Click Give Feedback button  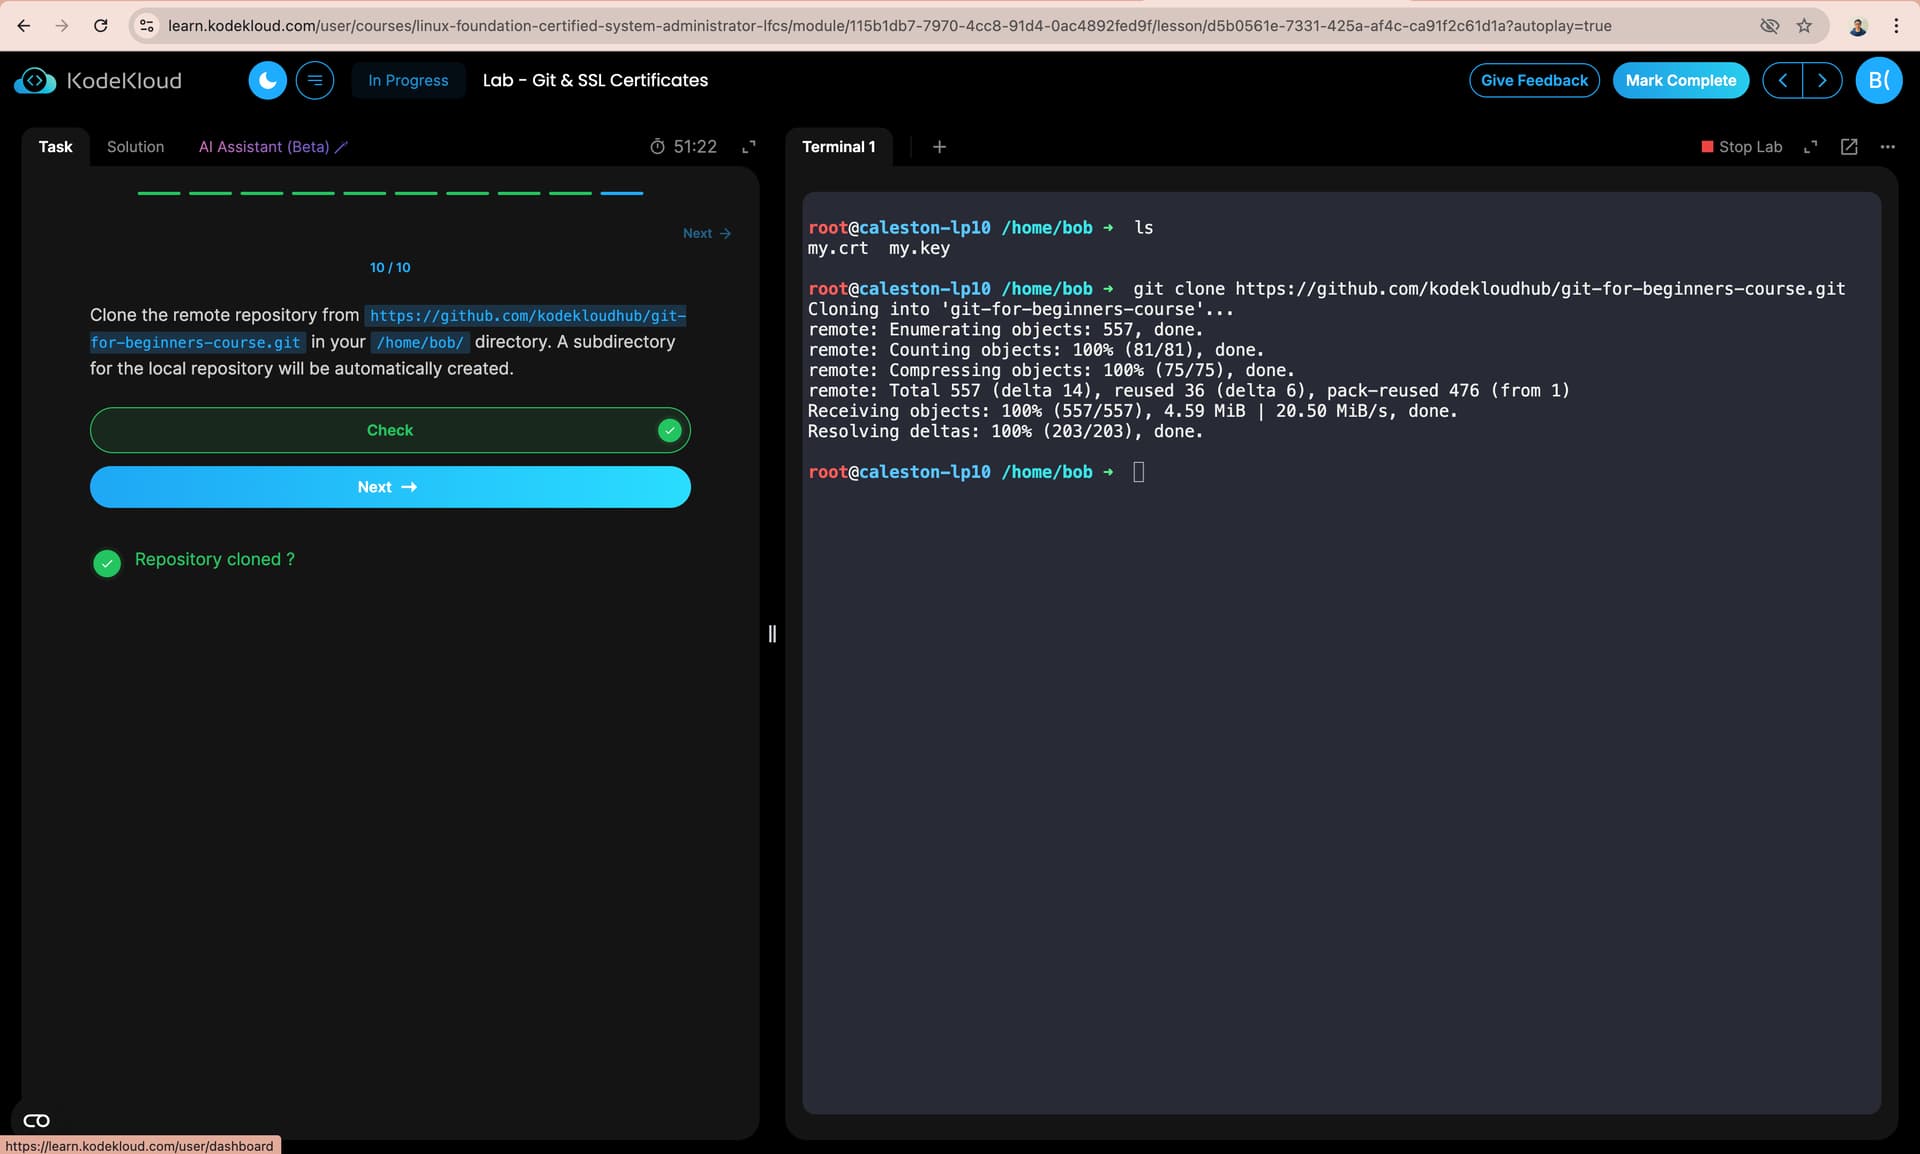[x=1533, y=80]
